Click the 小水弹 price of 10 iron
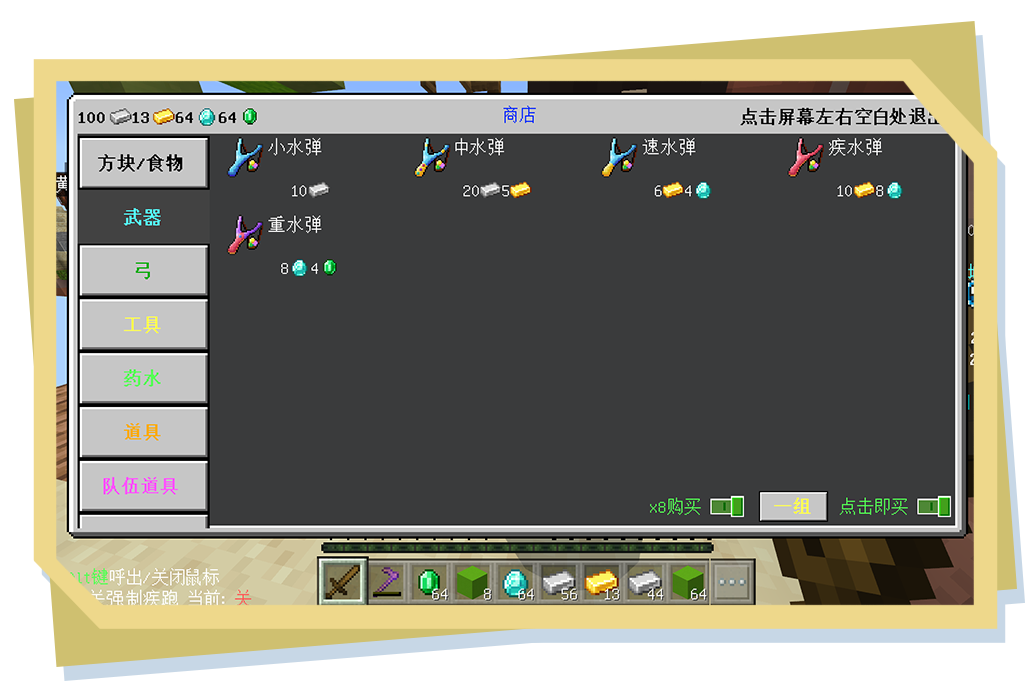This screenshot has width=1035, height=682. click(310, 191)
